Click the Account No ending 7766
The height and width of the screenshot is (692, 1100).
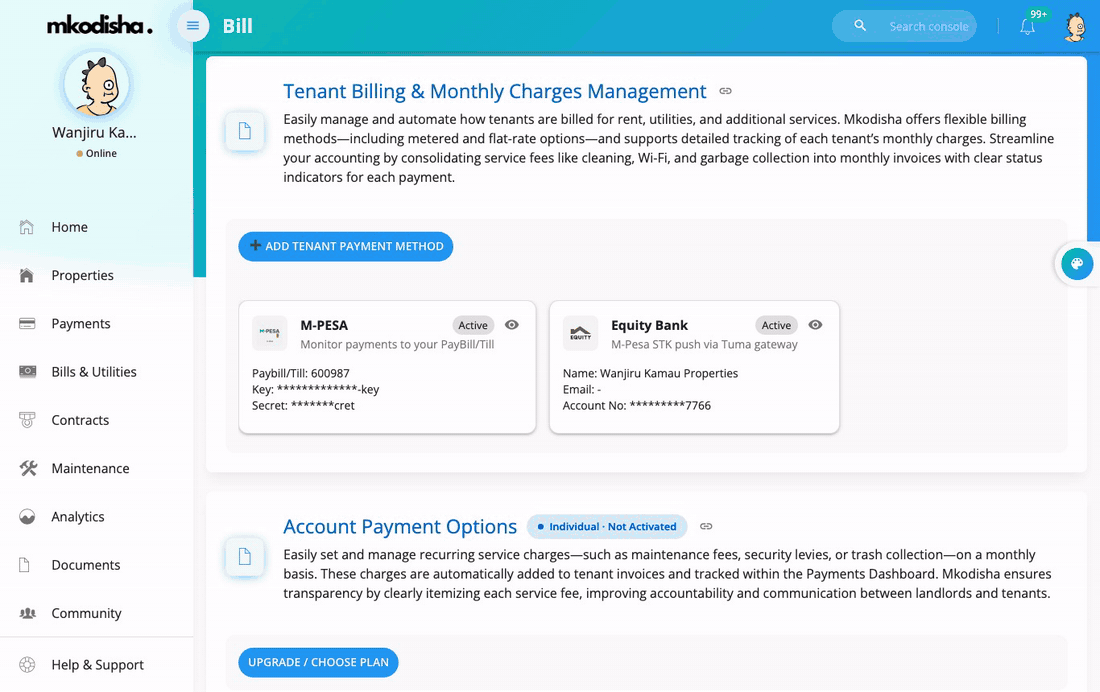click(x=637, y=406)
